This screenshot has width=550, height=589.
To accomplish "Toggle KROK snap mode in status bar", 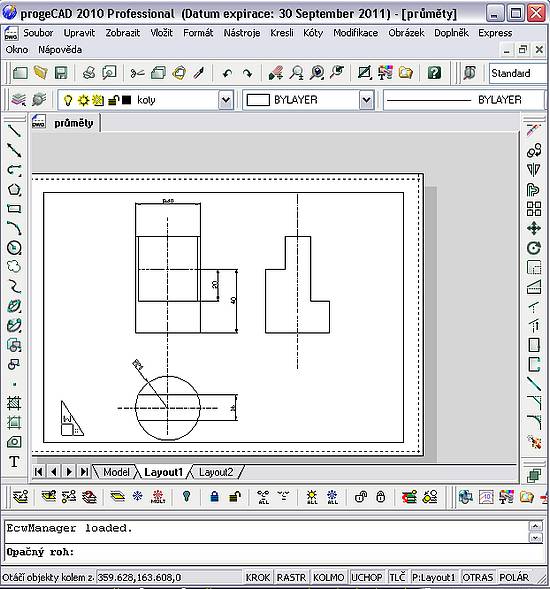I will point(258,577).
